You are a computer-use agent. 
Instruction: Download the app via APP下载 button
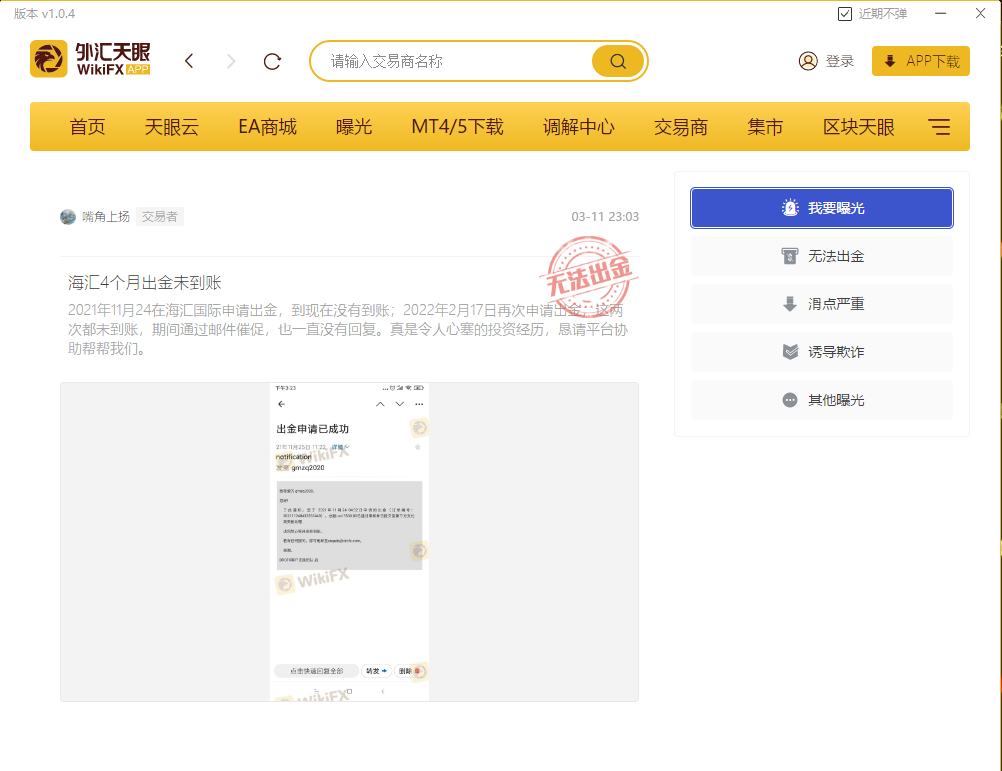click(921, 61)
